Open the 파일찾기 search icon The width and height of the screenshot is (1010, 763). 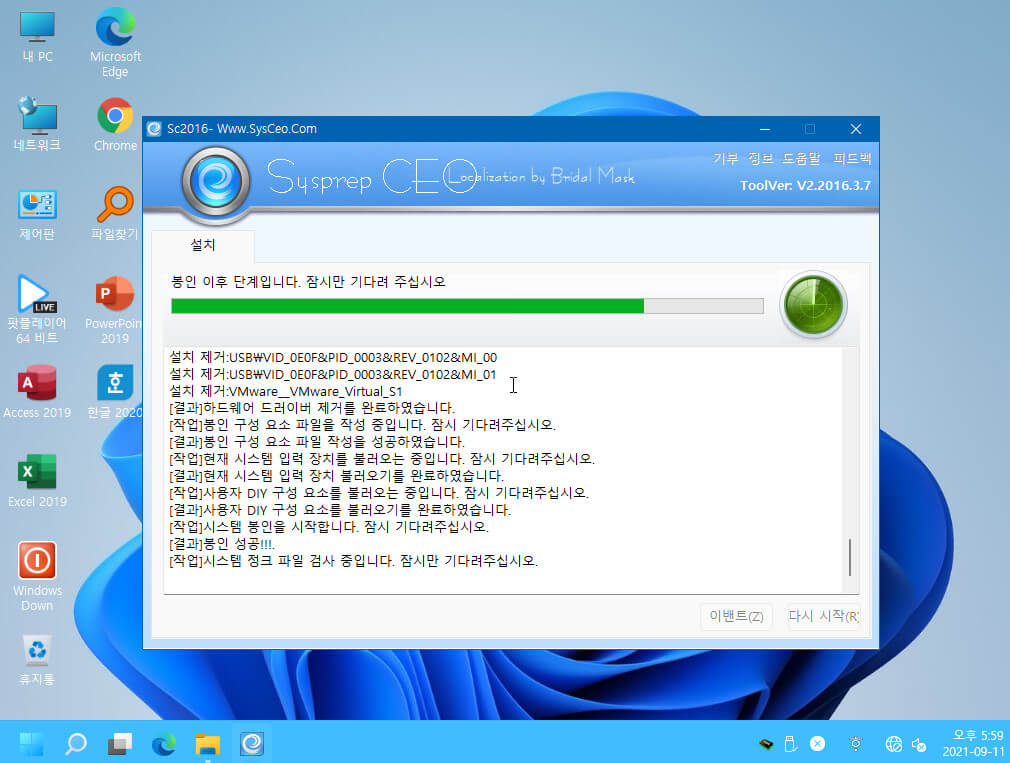[x=115, y=214]
